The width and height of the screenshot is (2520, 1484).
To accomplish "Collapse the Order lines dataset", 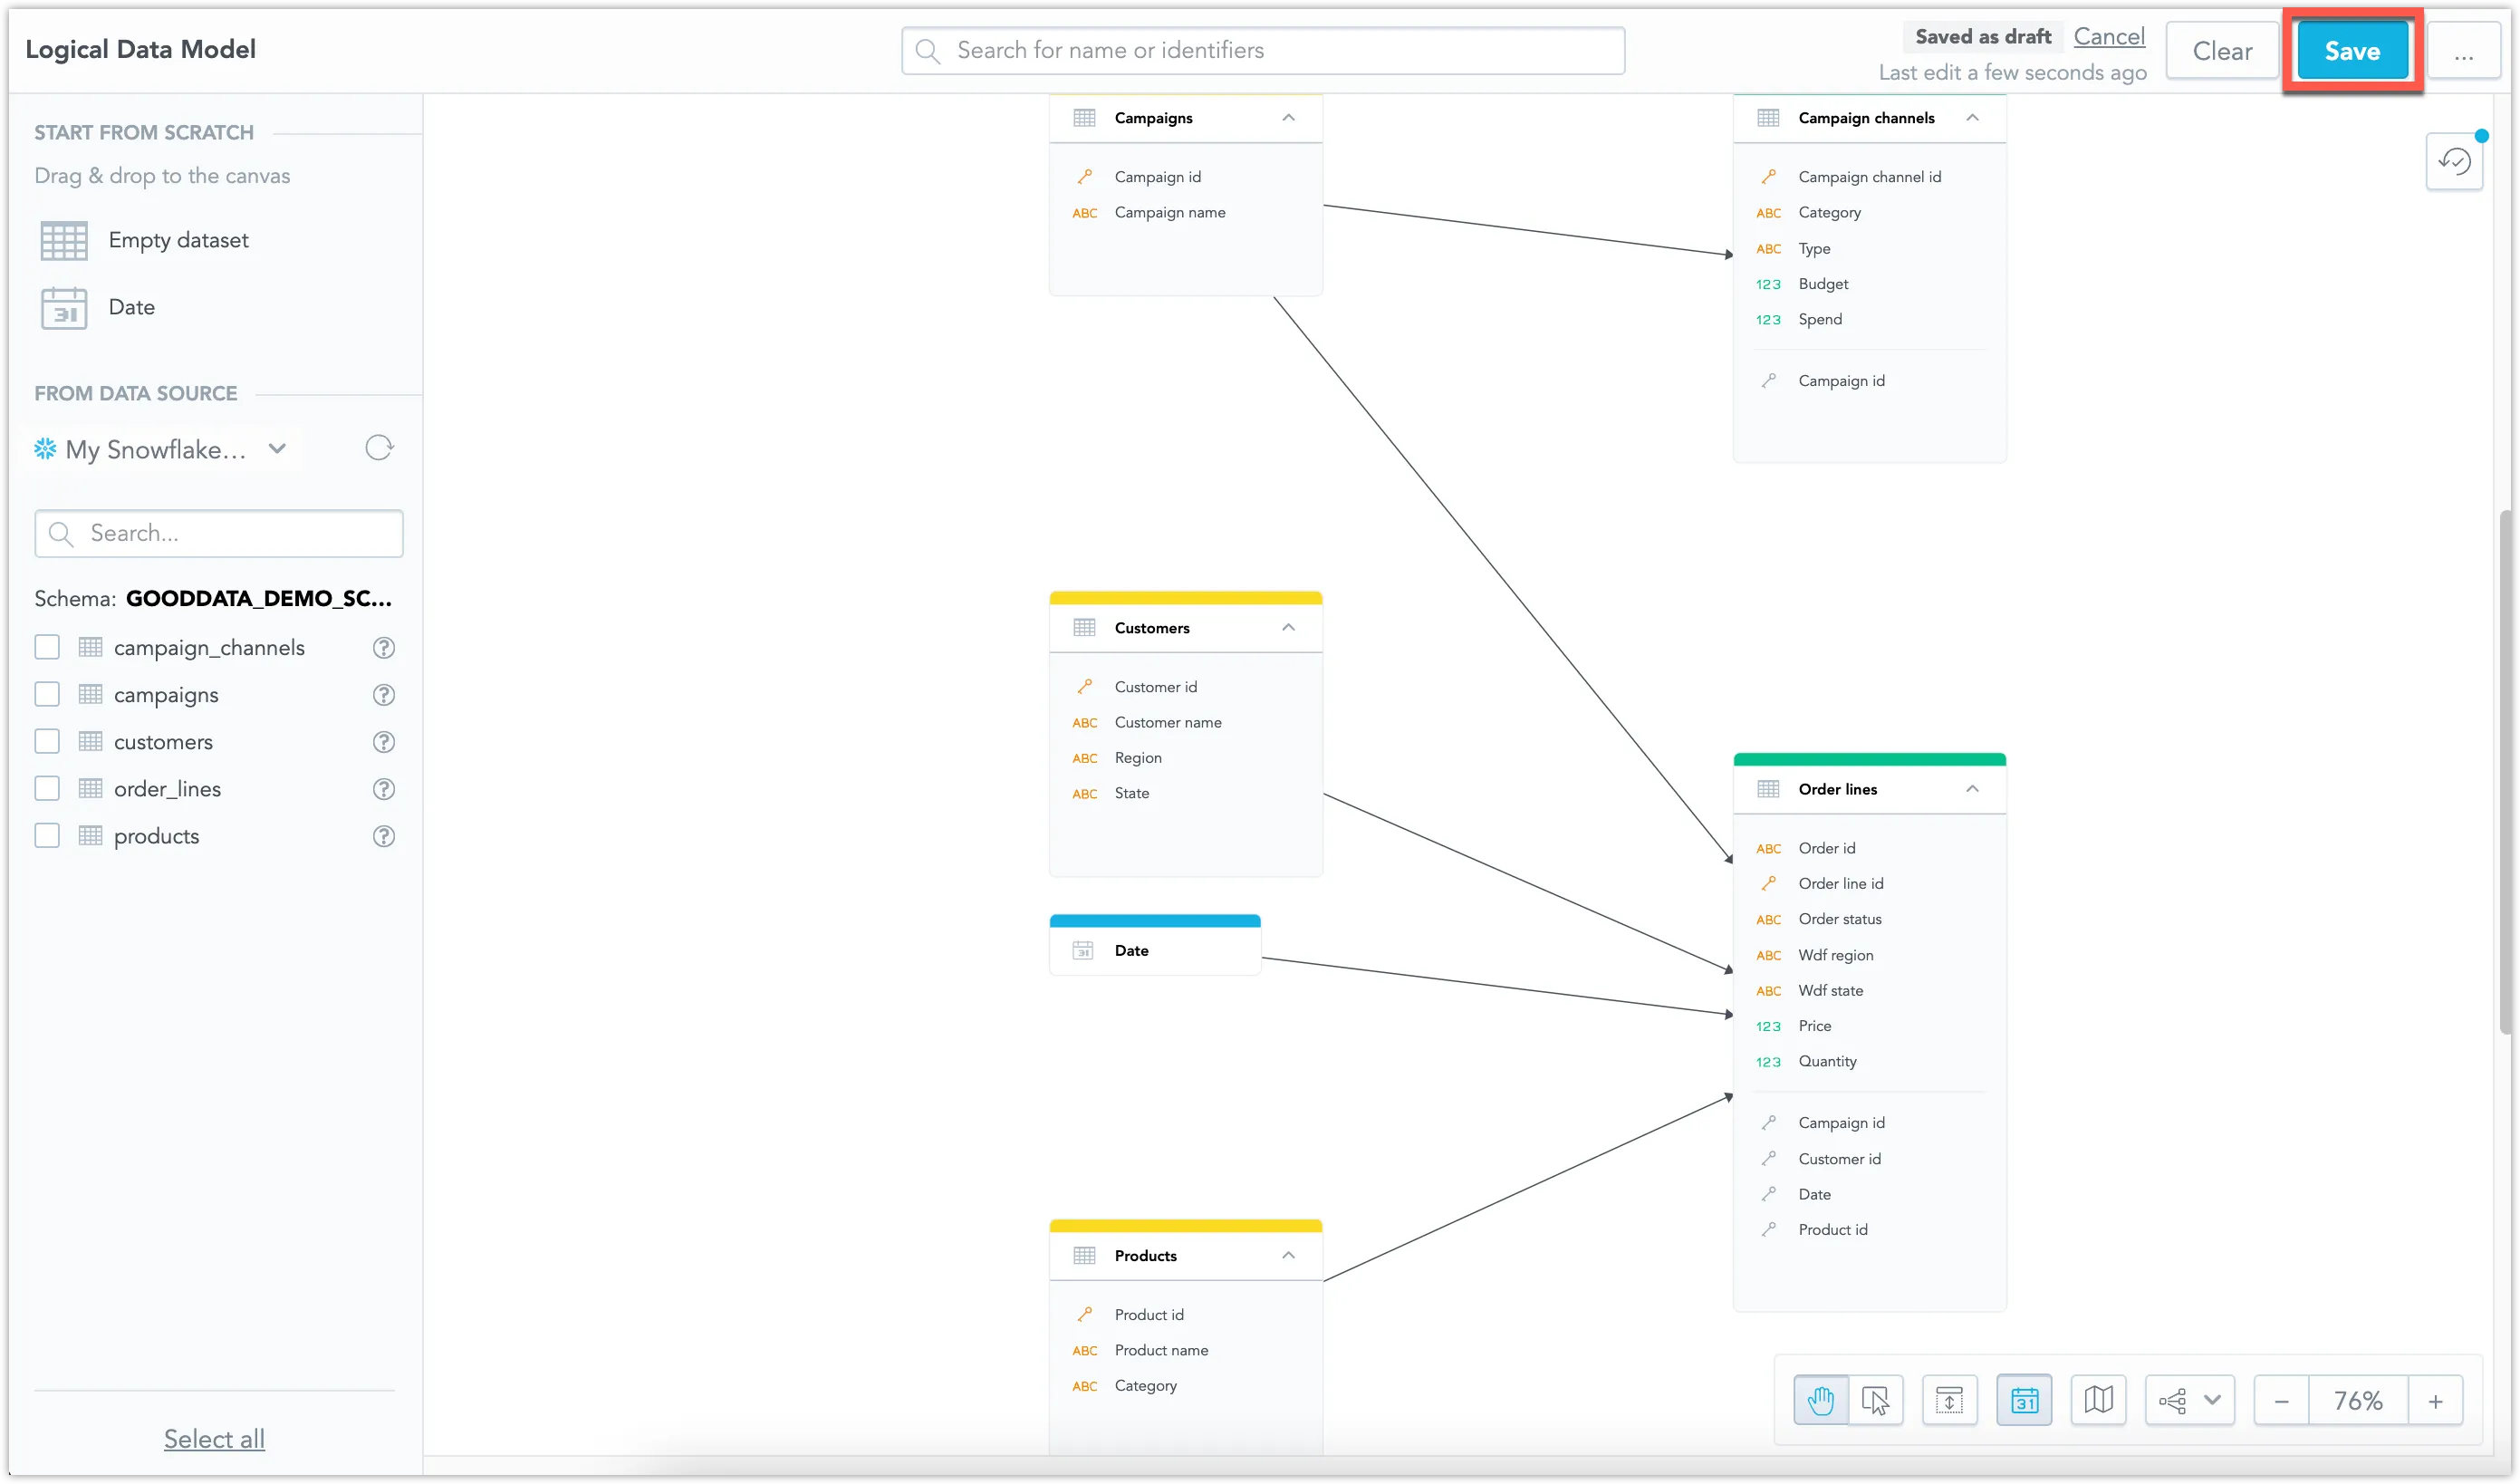I will (1972, 788).
